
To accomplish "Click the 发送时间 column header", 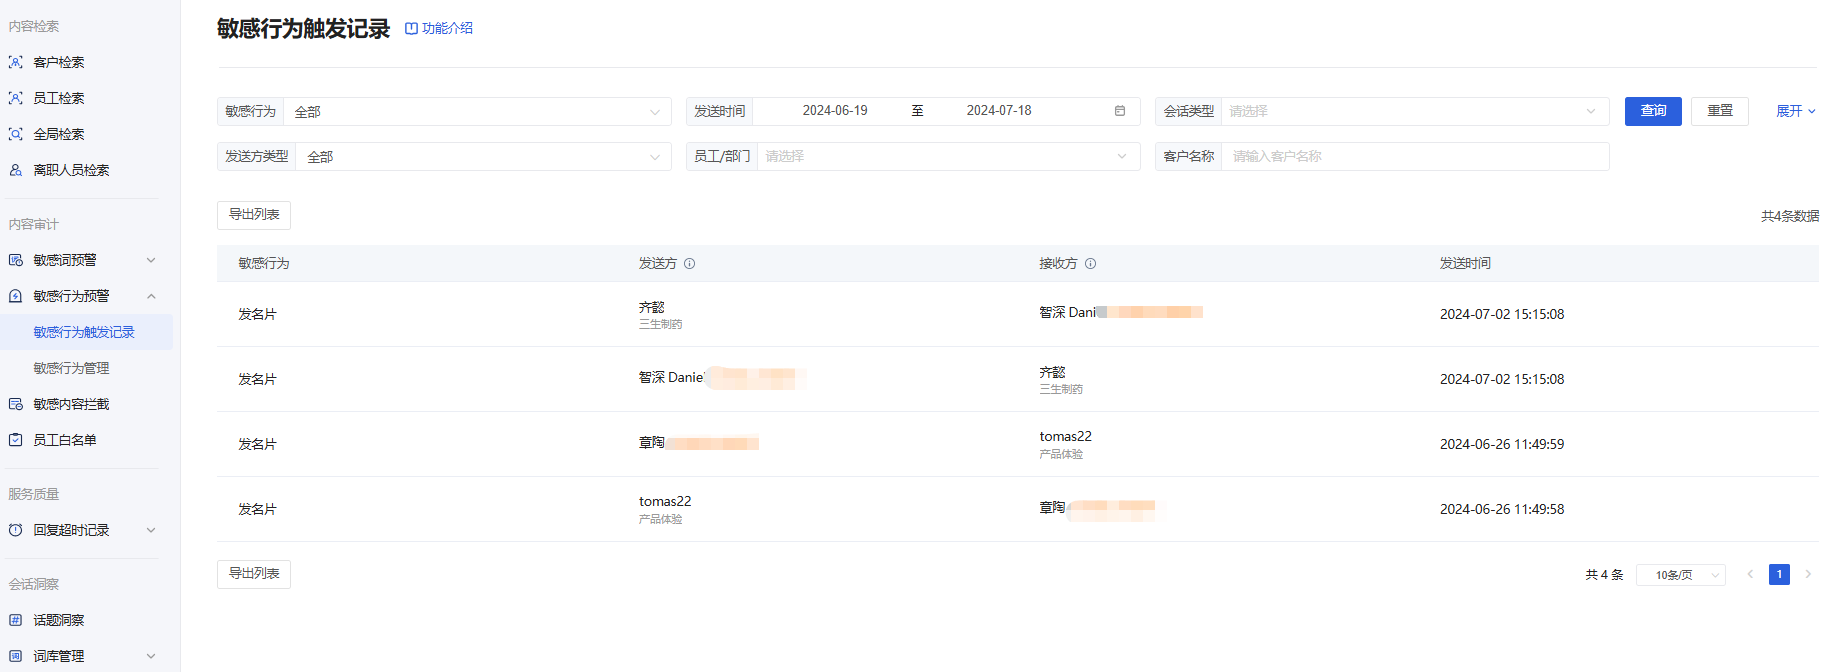I will point(1465,263).
